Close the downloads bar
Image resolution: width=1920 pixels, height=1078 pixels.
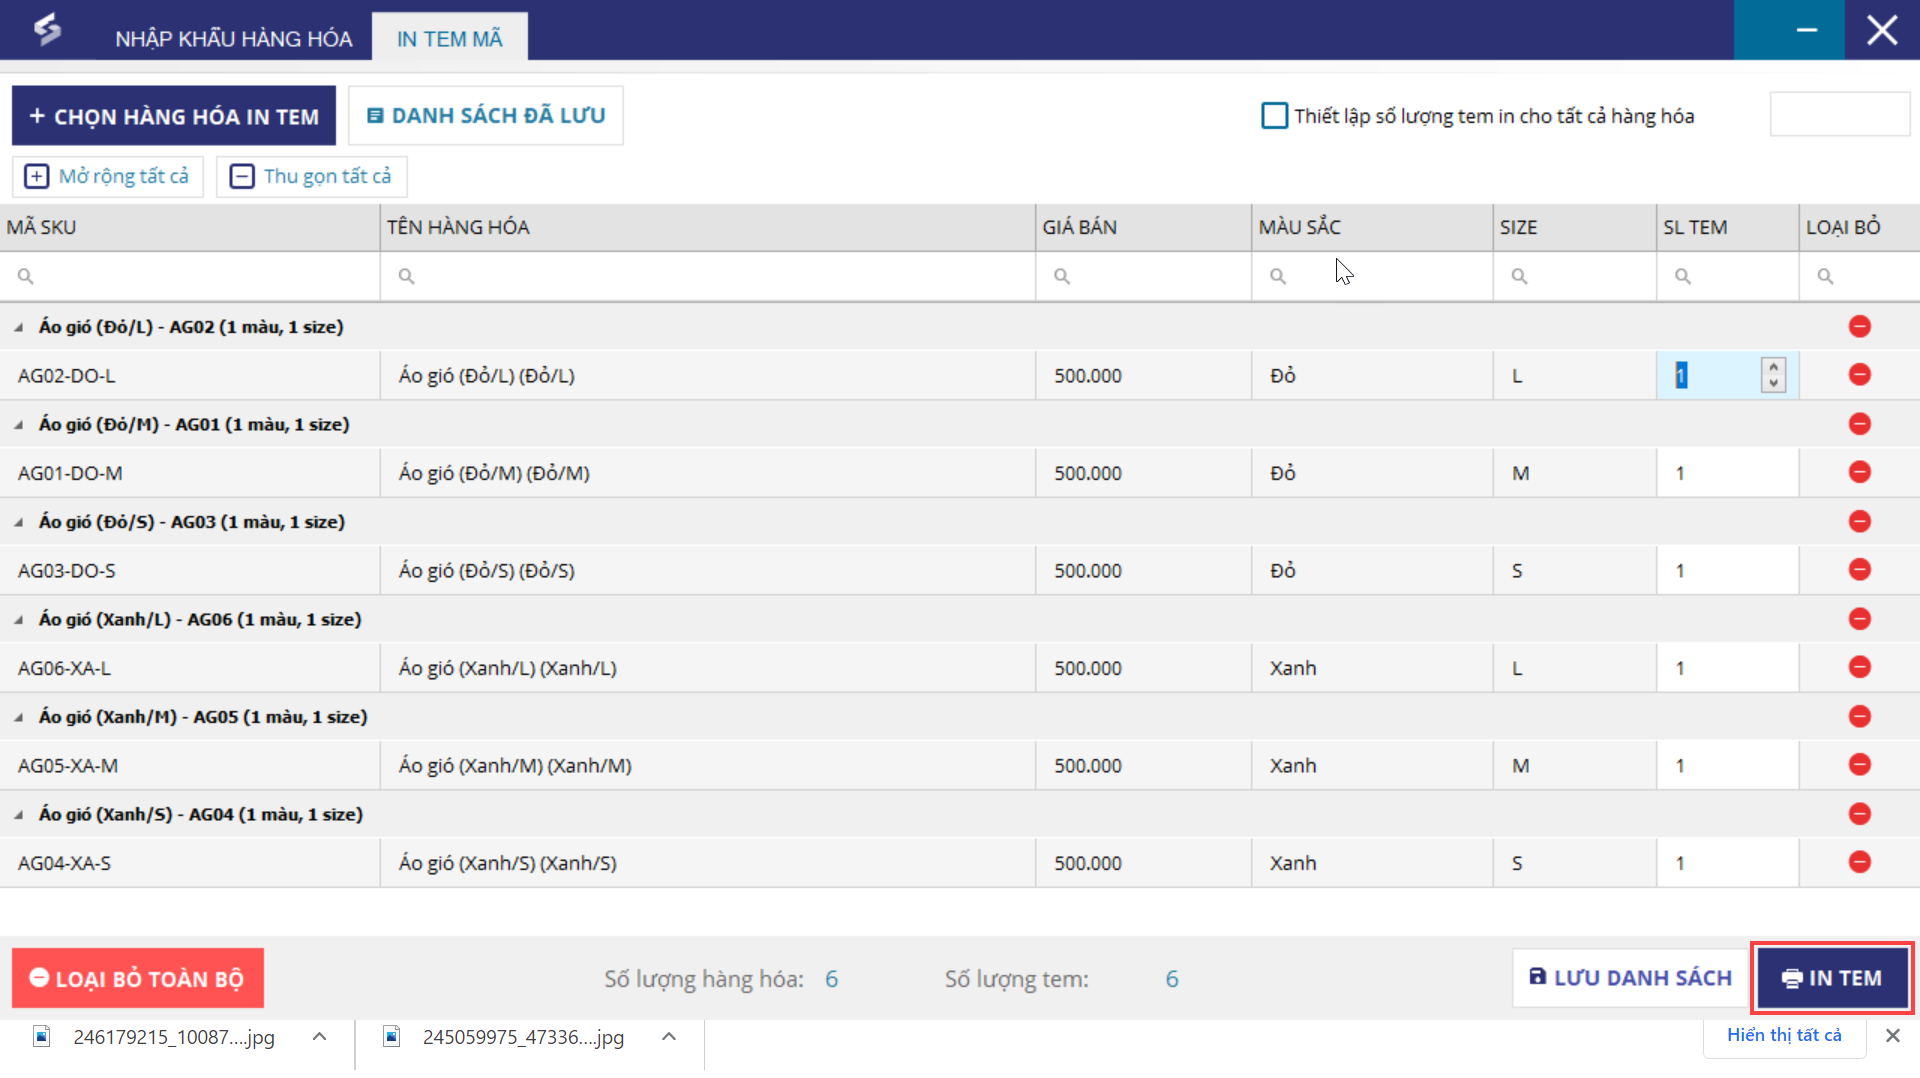[1892, 1036]
